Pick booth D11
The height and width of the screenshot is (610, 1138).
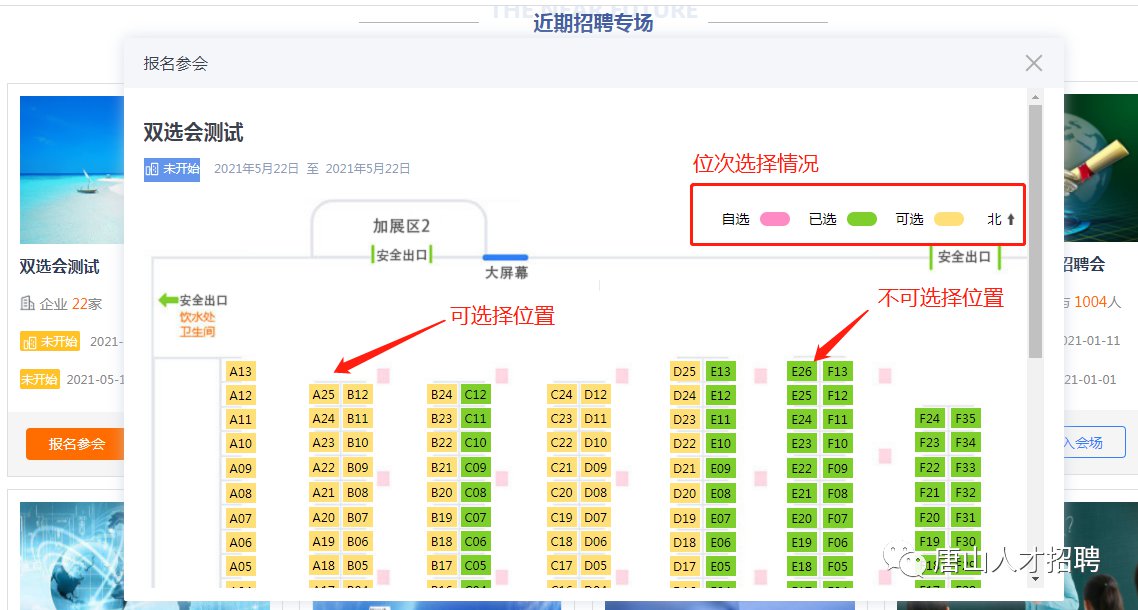pyautogui.click(x=595, y=418)
